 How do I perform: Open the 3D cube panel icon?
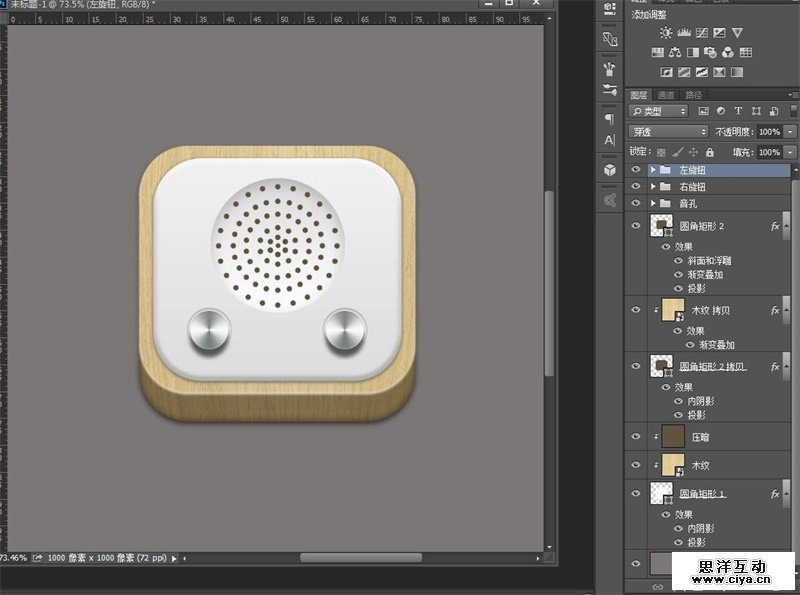pos(609,171)
